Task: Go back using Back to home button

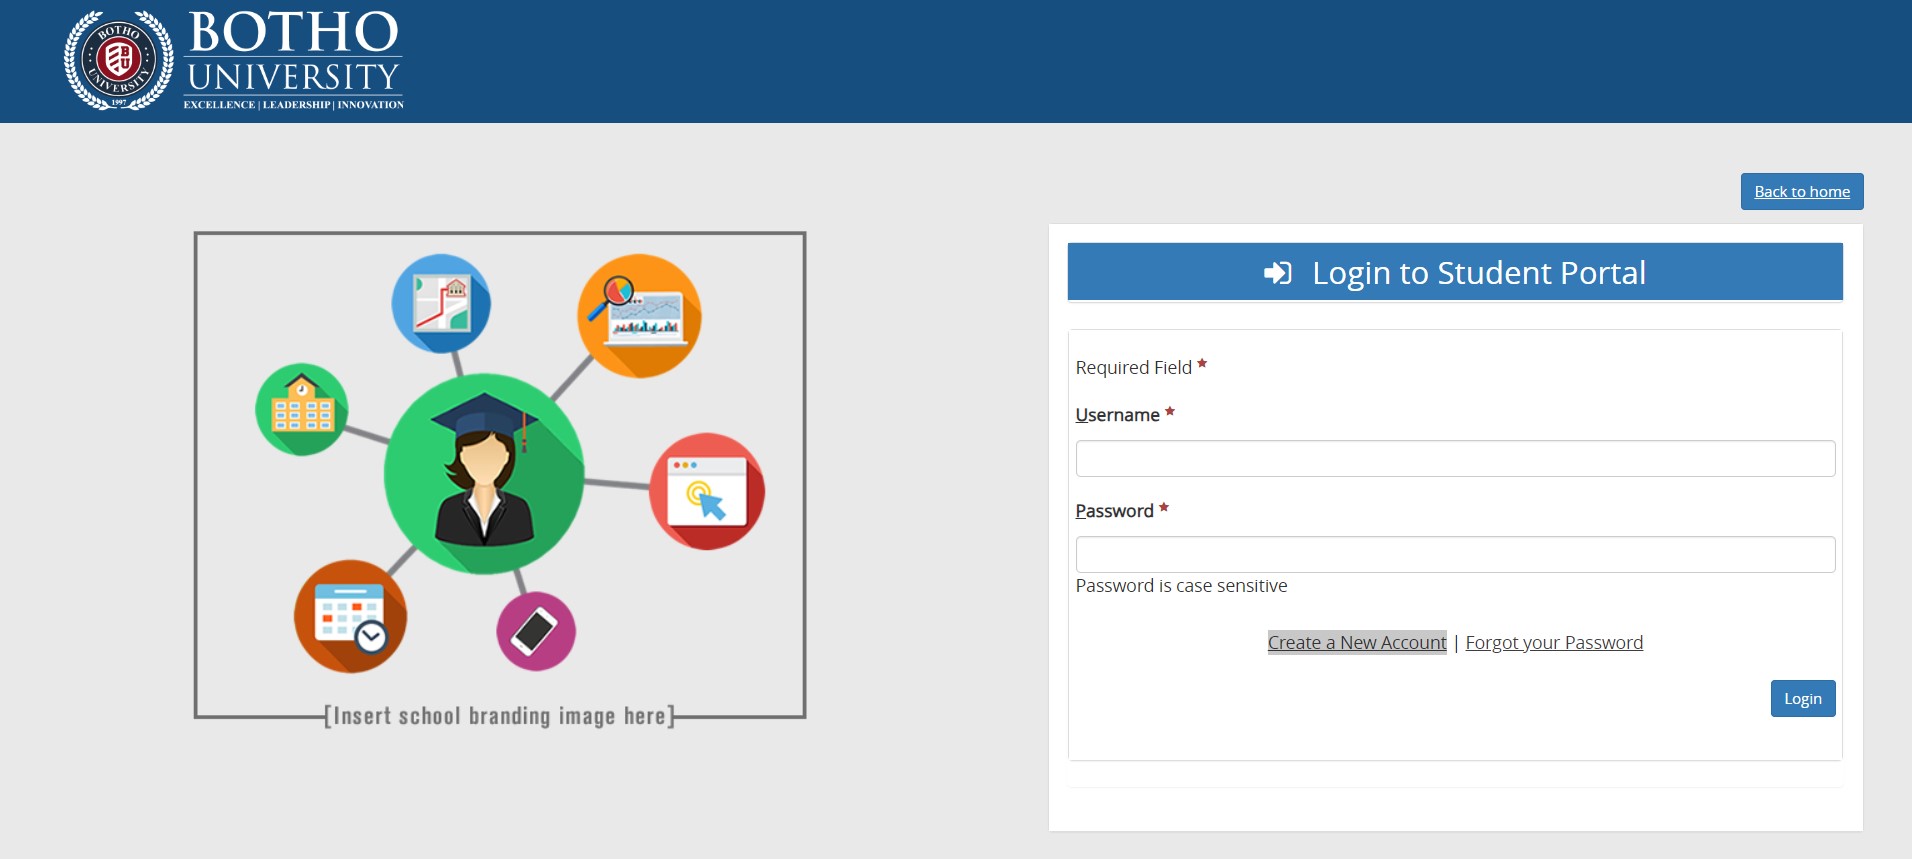Action: tap(1801, 192)
